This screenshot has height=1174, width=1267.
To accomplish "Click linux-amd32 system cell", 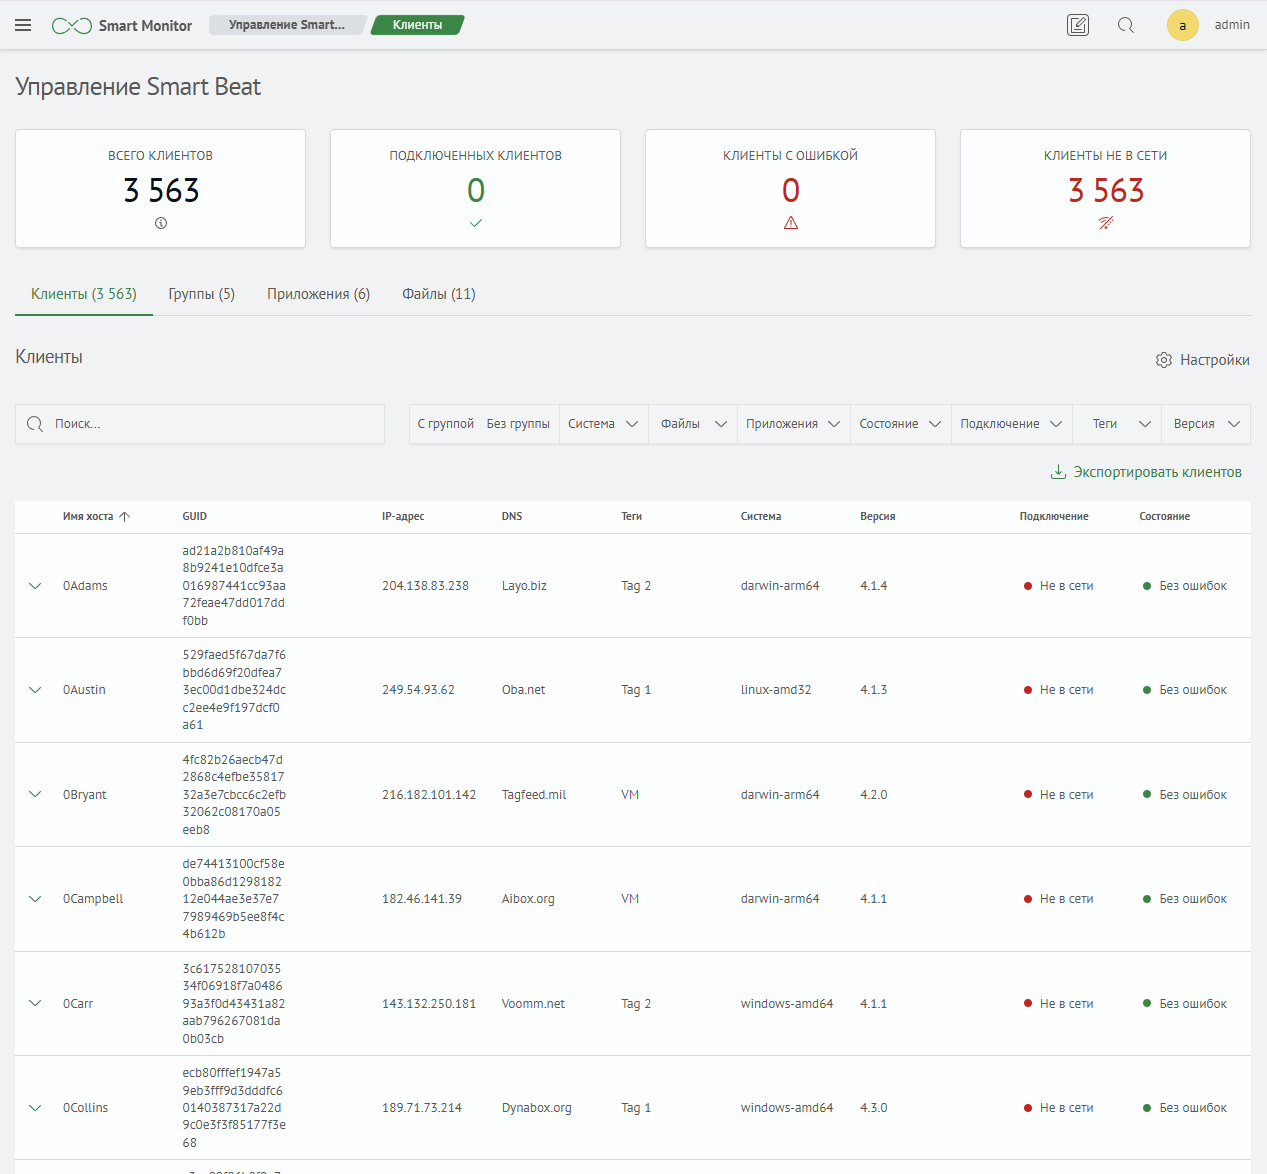I will pyautogui.click(x=776, y=690).
